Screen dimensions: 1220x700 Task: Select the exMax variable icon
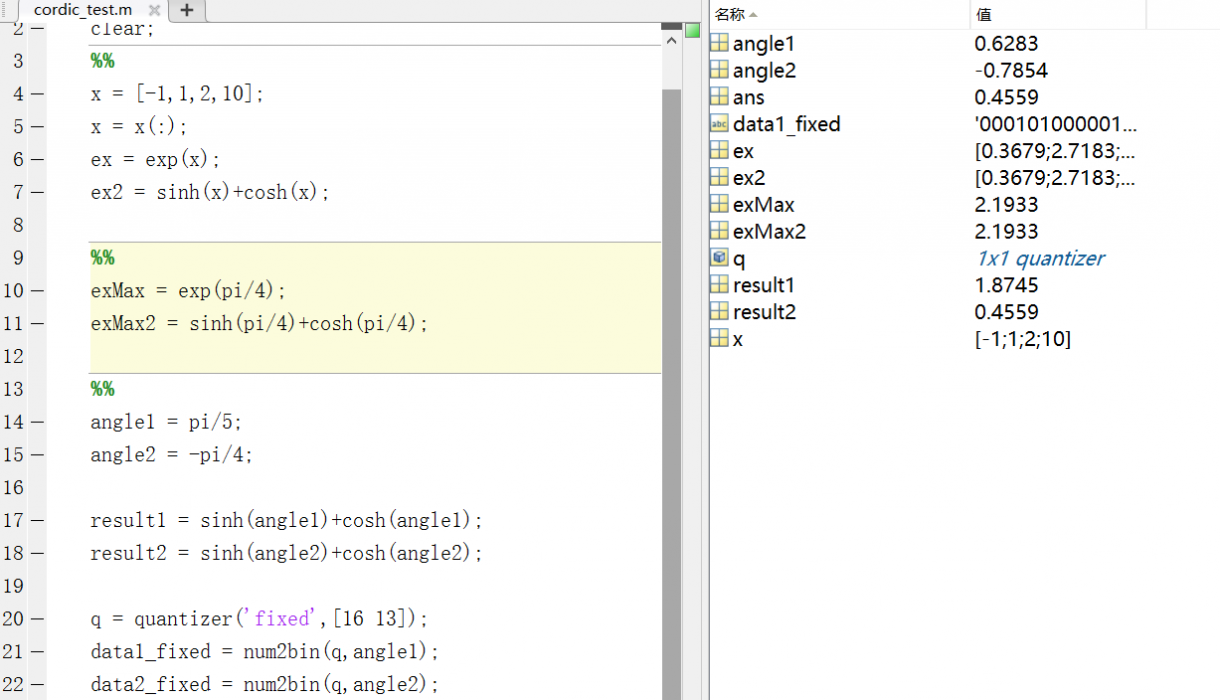tap(719, 204)
